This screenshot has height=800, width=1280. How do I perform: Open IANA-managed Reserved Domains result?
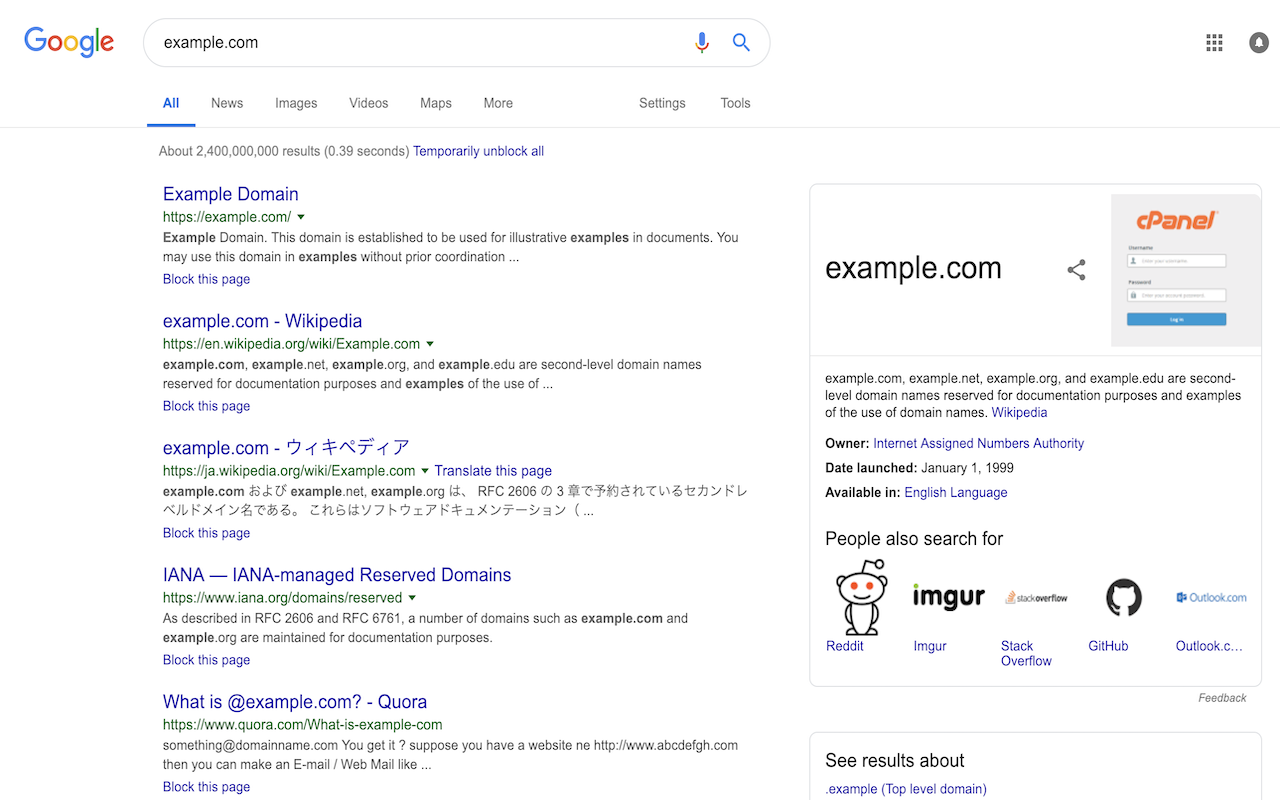[337, 575]
